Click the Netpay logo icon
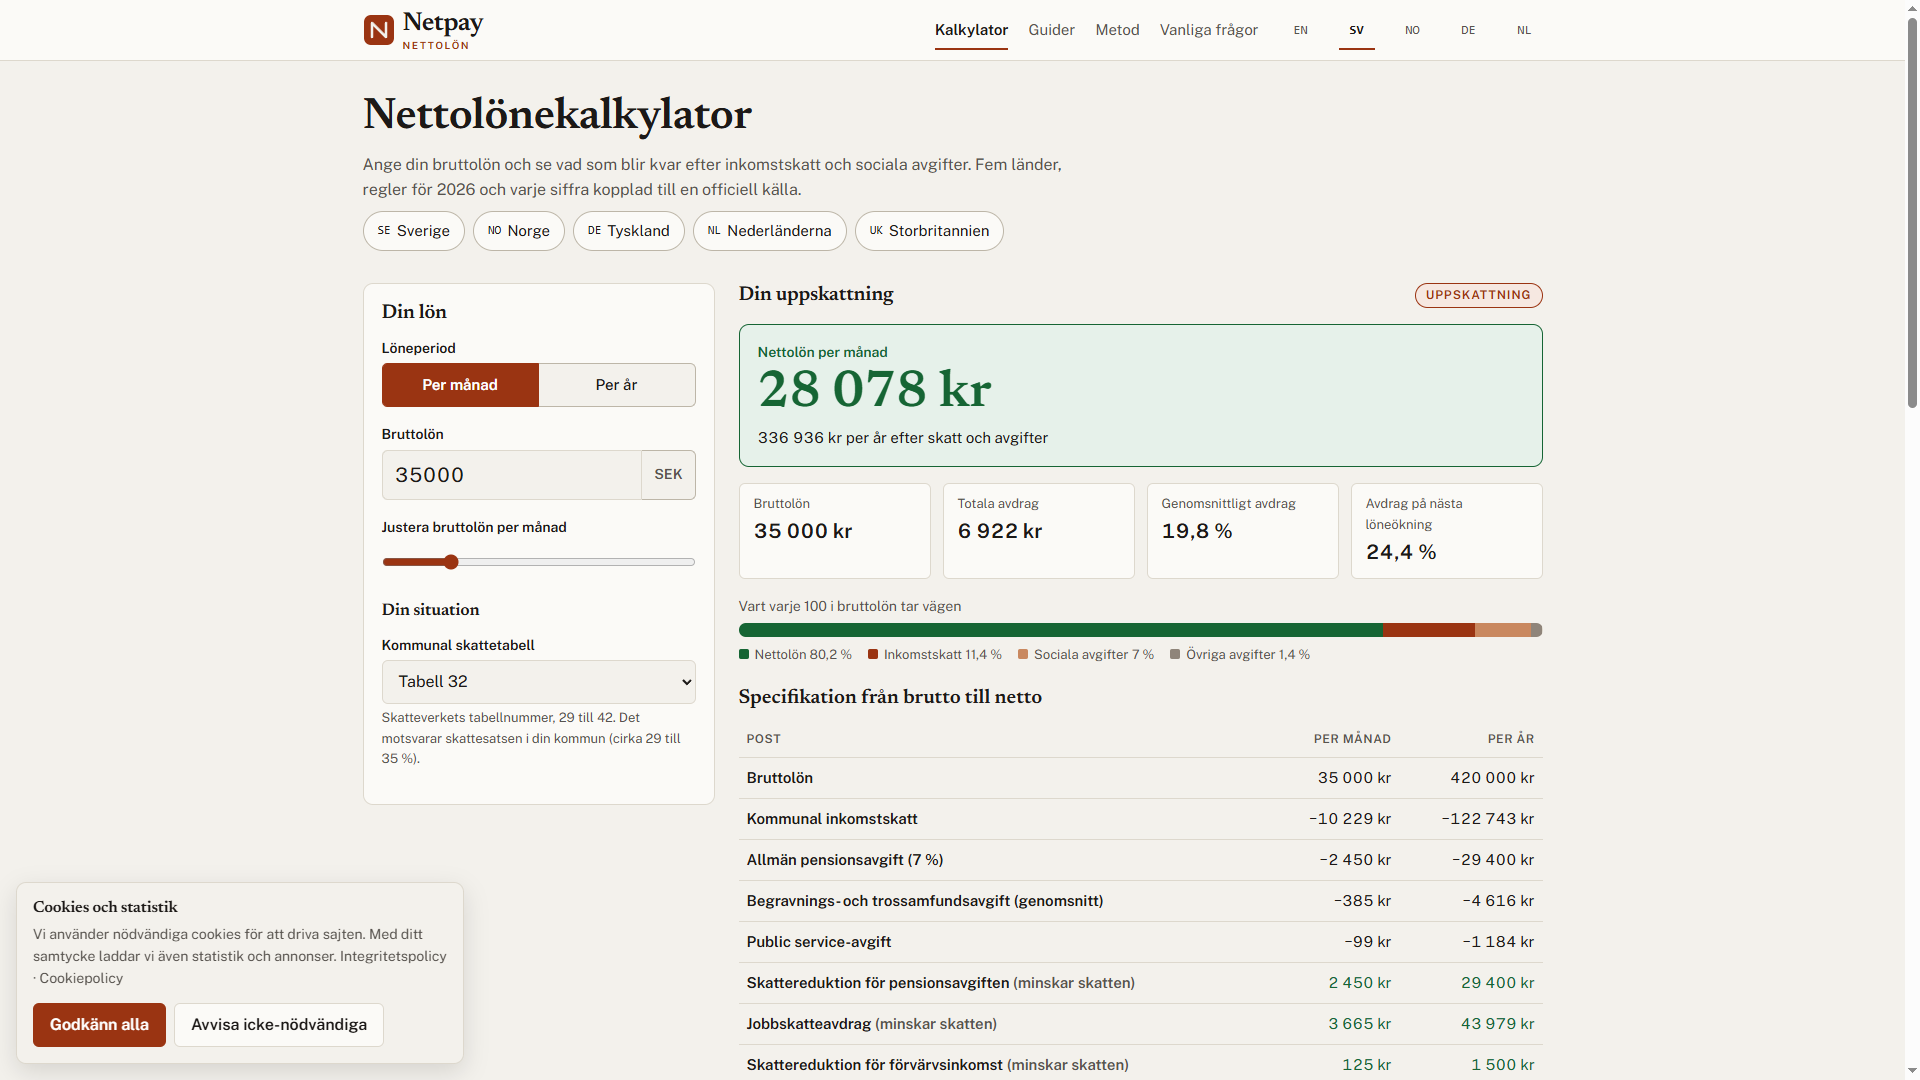 [x=379, y=30]
